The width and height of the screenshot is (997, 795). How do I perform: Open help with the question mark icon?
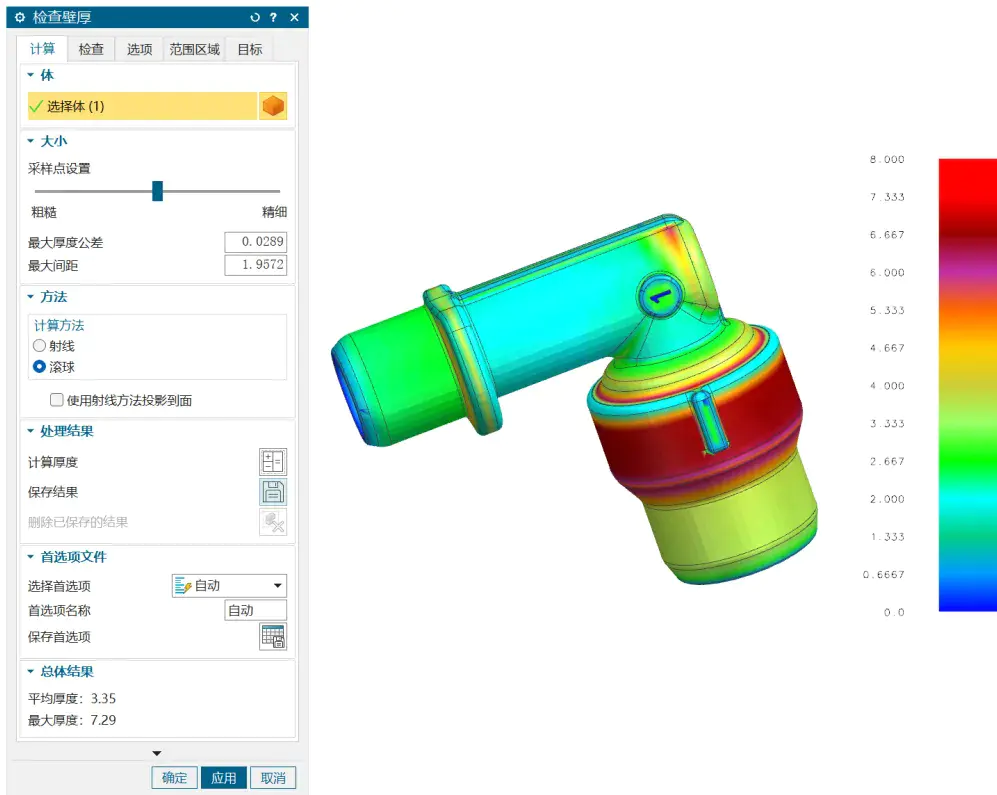point(273,17)
